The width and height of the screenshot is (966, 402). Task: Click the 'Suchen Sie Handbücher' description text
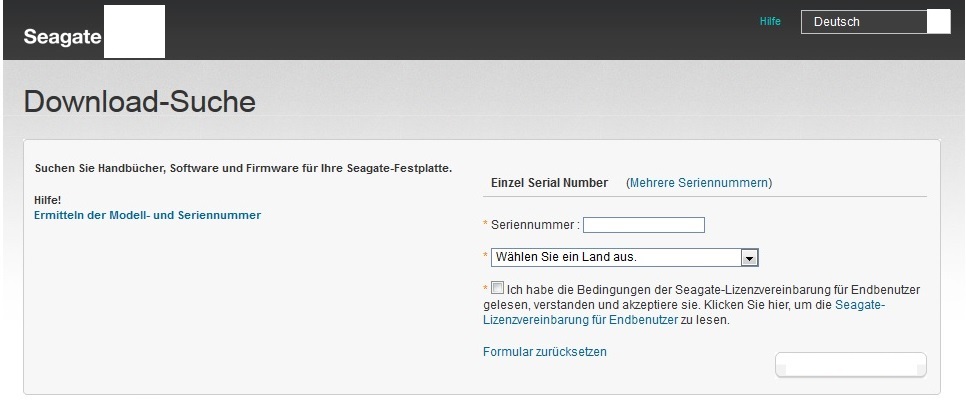click(x=243, y=168)
